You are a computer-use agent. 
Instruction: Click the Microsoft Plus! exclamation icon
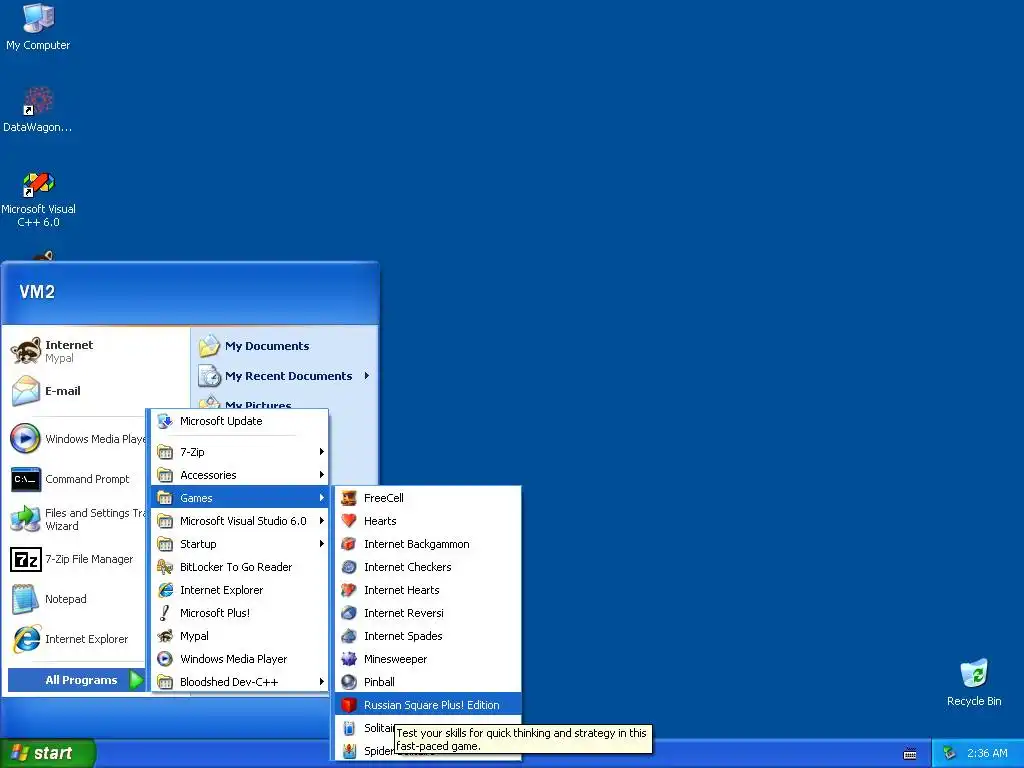(165, 613)
